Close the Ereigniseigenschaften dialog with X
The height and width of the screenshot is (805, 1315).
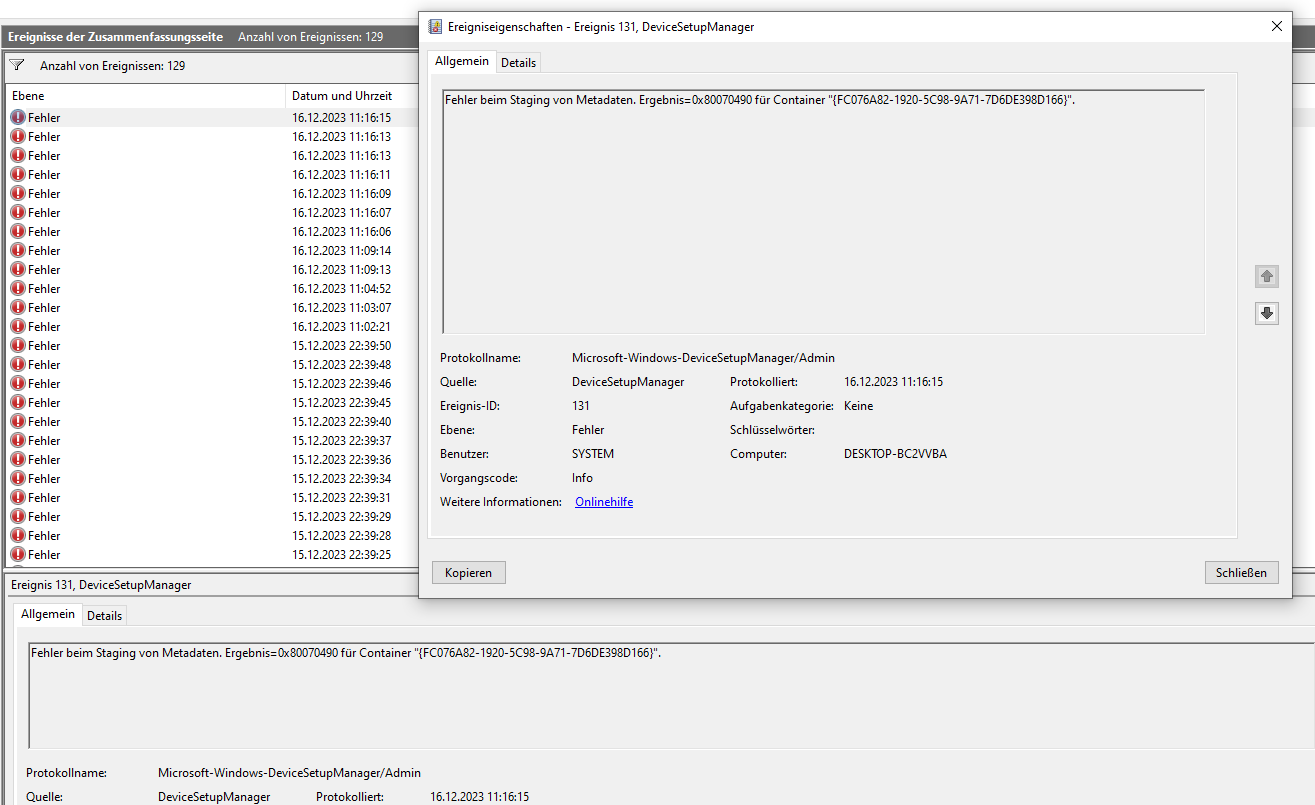tap(1277, 27)
